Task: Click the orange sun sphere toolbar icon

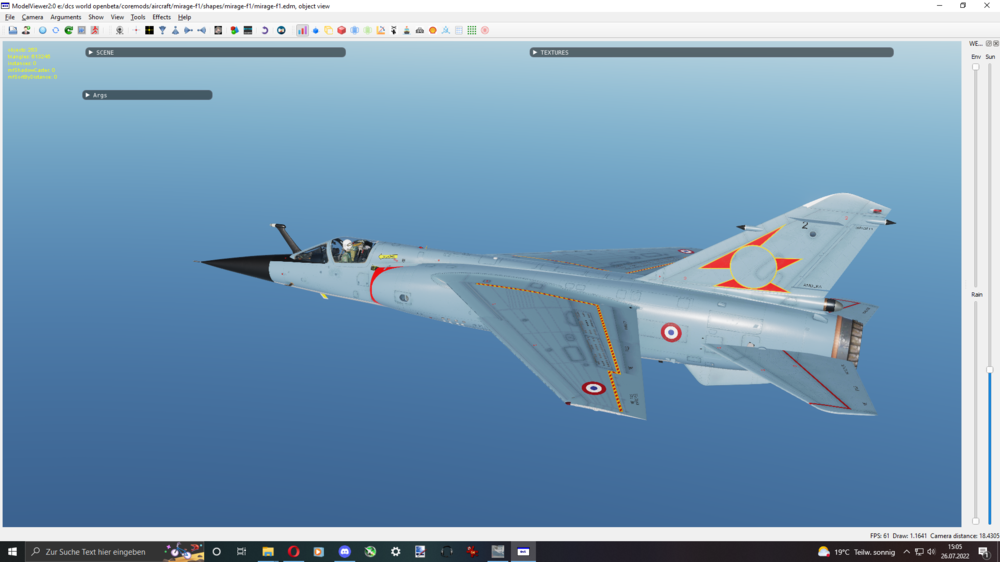Action: click(433, 30)
